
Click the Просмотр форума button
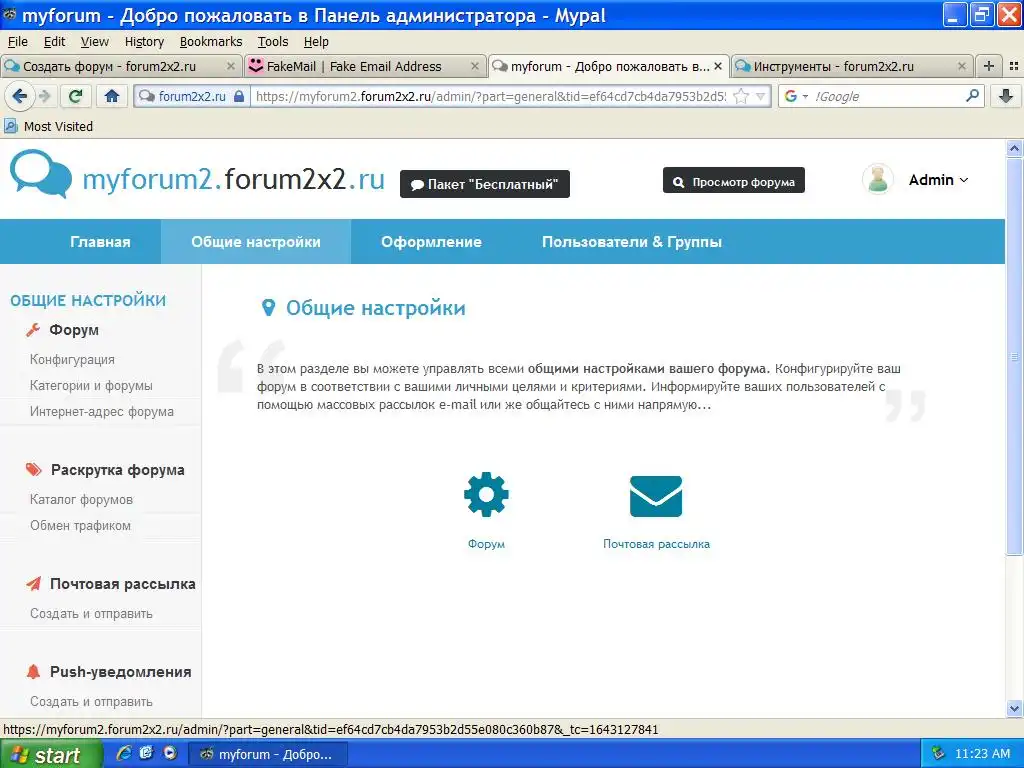pos(733,181)
